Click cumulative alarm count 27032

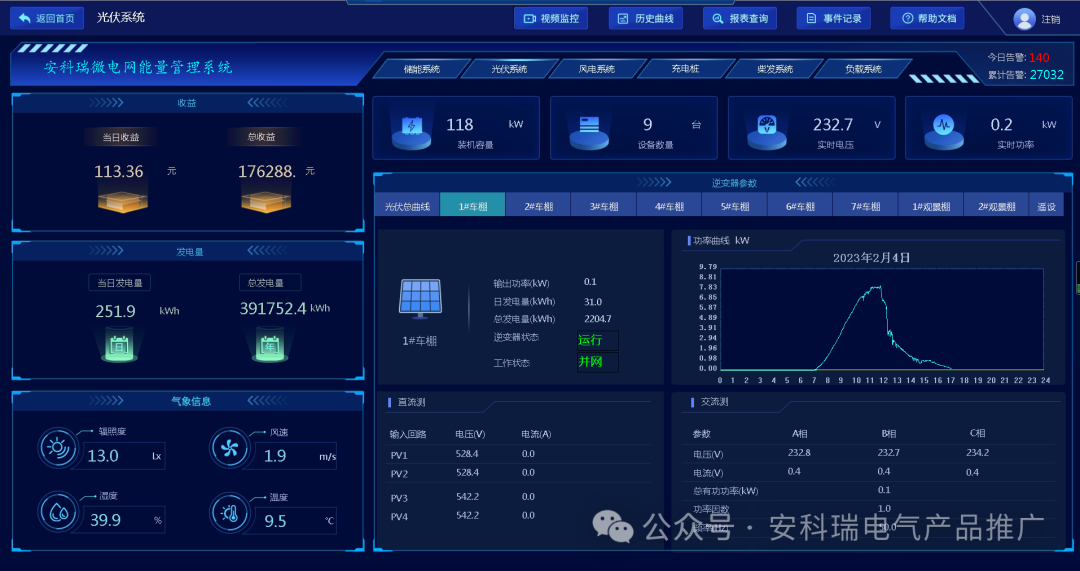point(1046,74)
